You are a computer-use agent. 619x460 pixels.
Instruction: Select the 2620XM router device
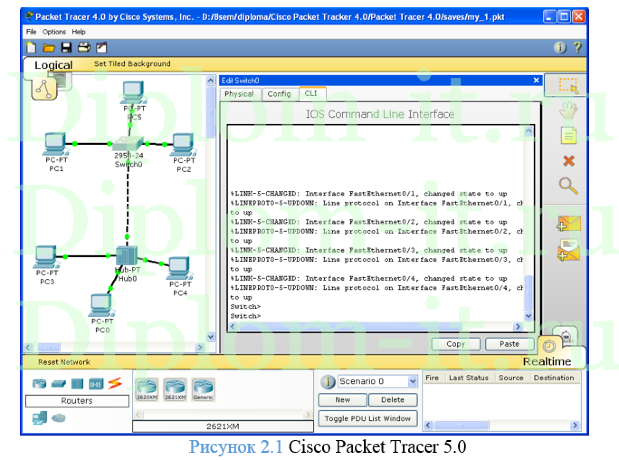pyautogui.click(x=146, y=388)
